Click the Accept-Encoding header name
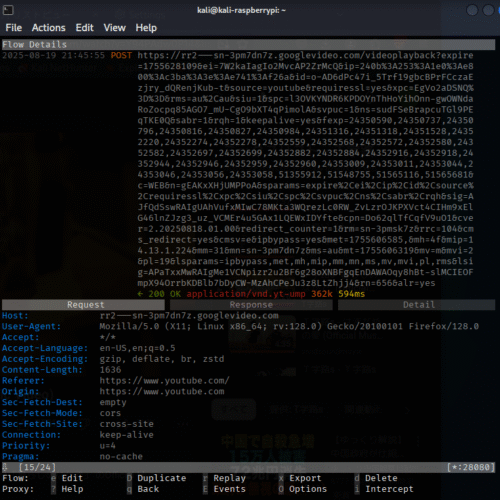The image size is (500, 500). click(45, 359)
